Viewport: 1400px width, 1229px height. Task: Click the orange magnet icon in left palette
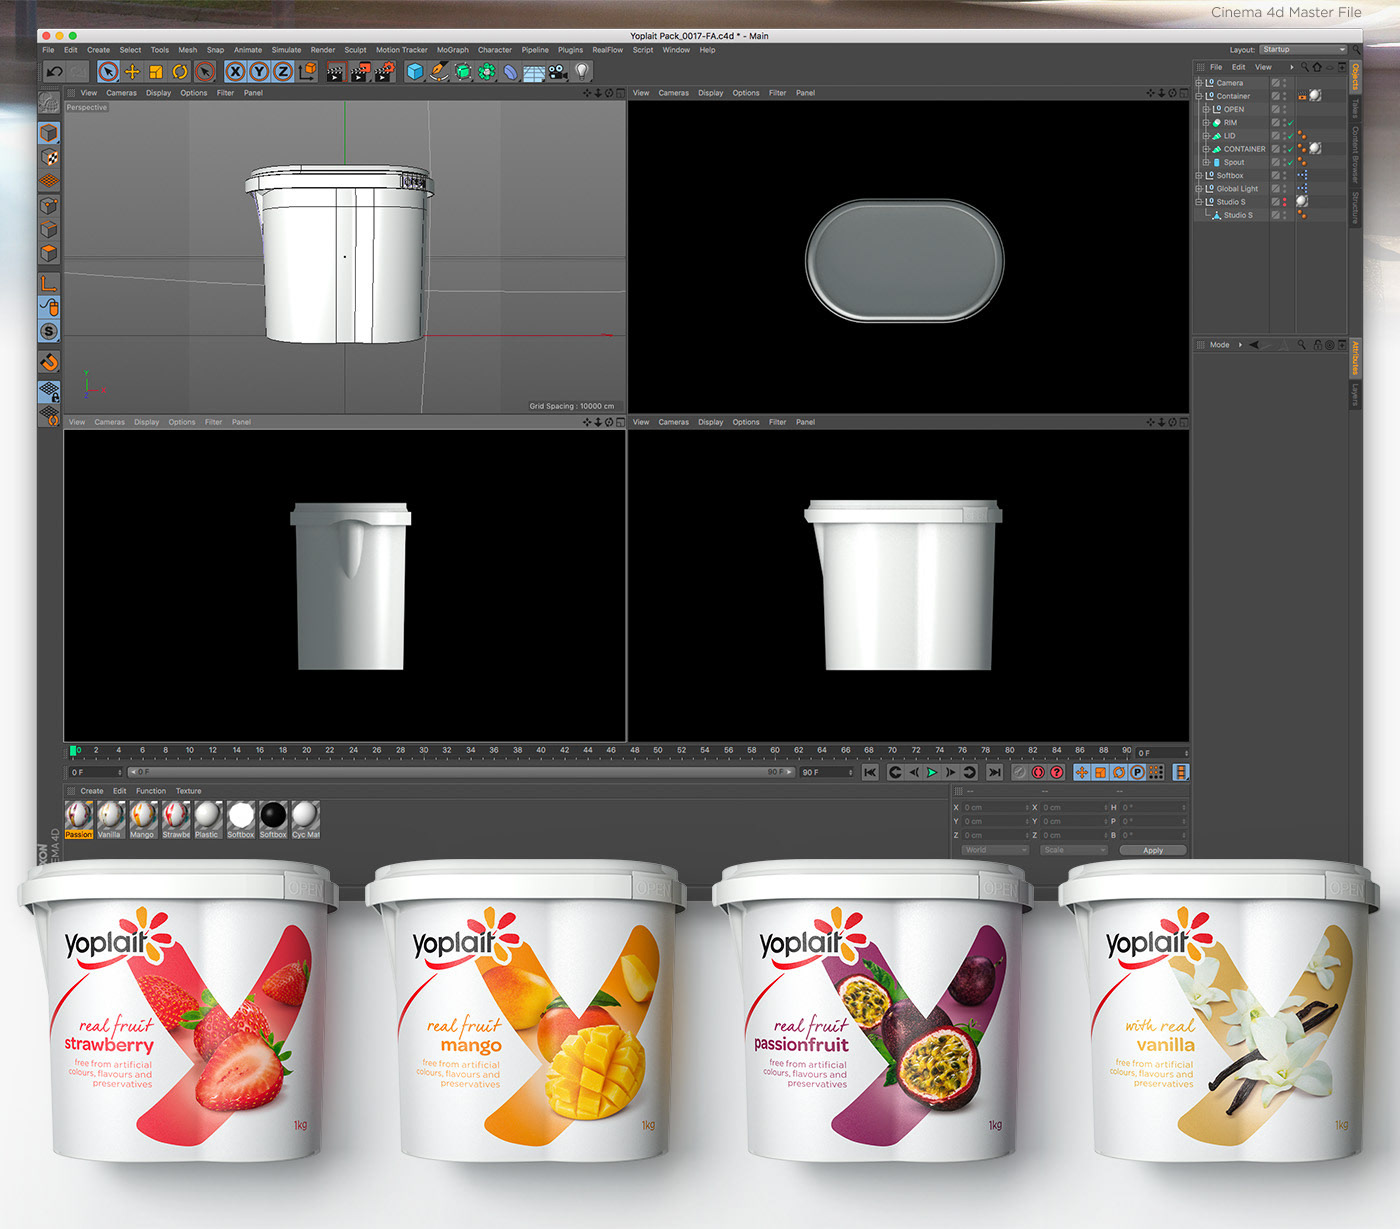(48, 361)
